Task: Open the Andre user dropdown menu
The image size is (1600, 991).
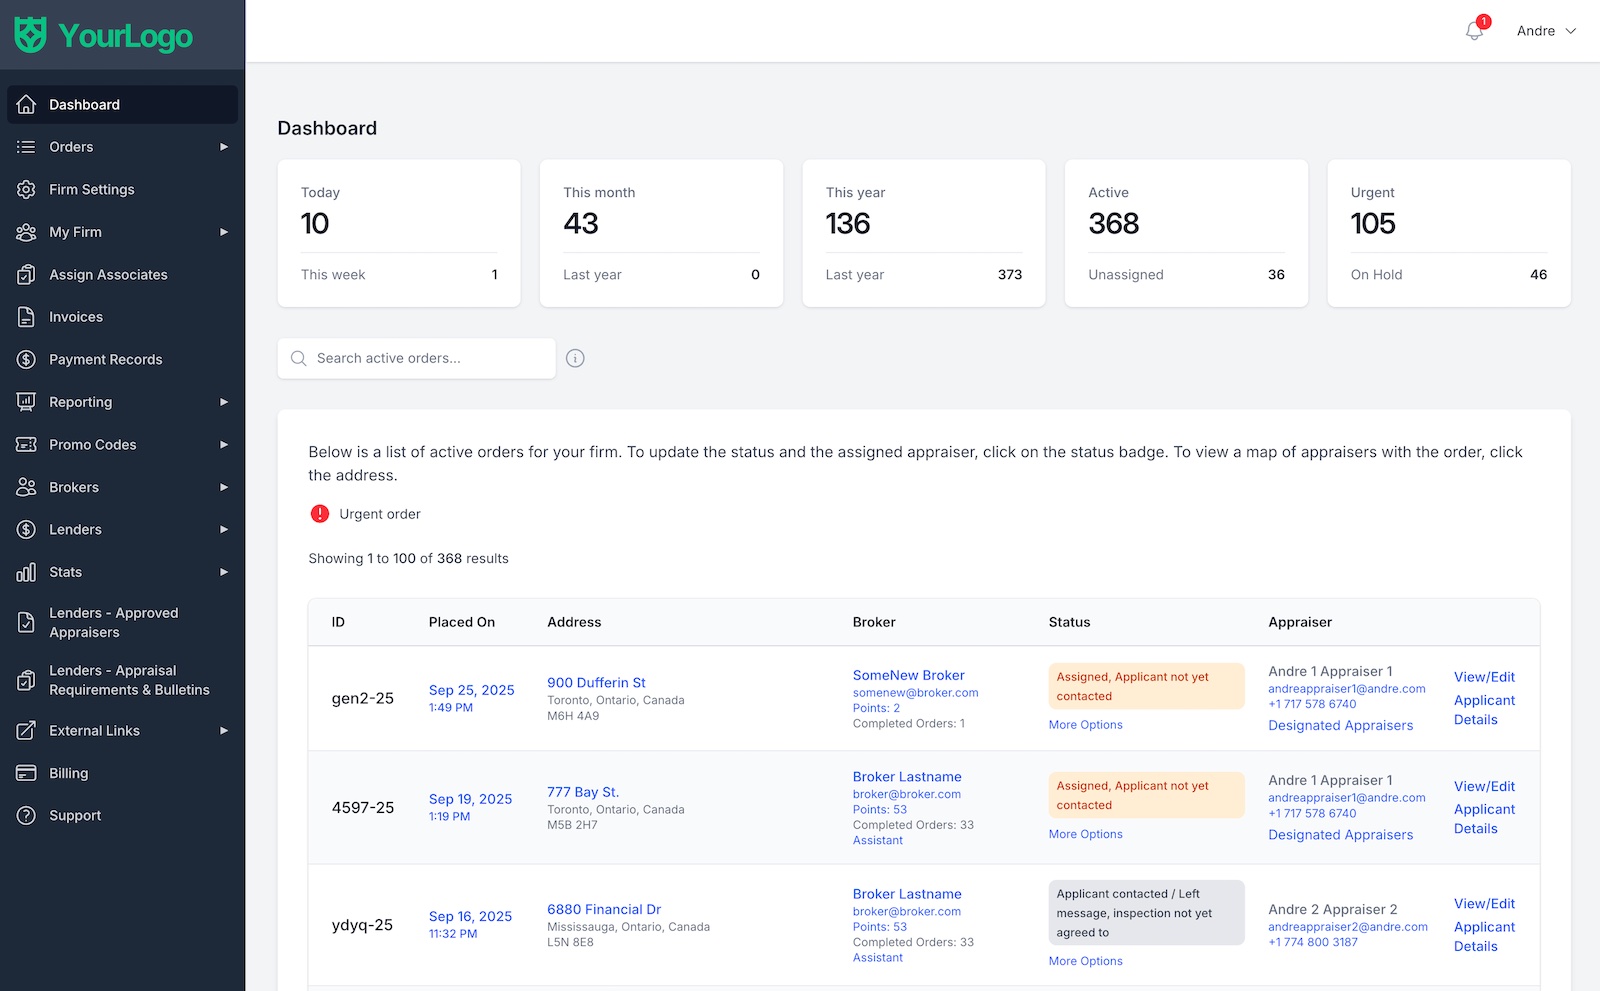Action: 1545,31
